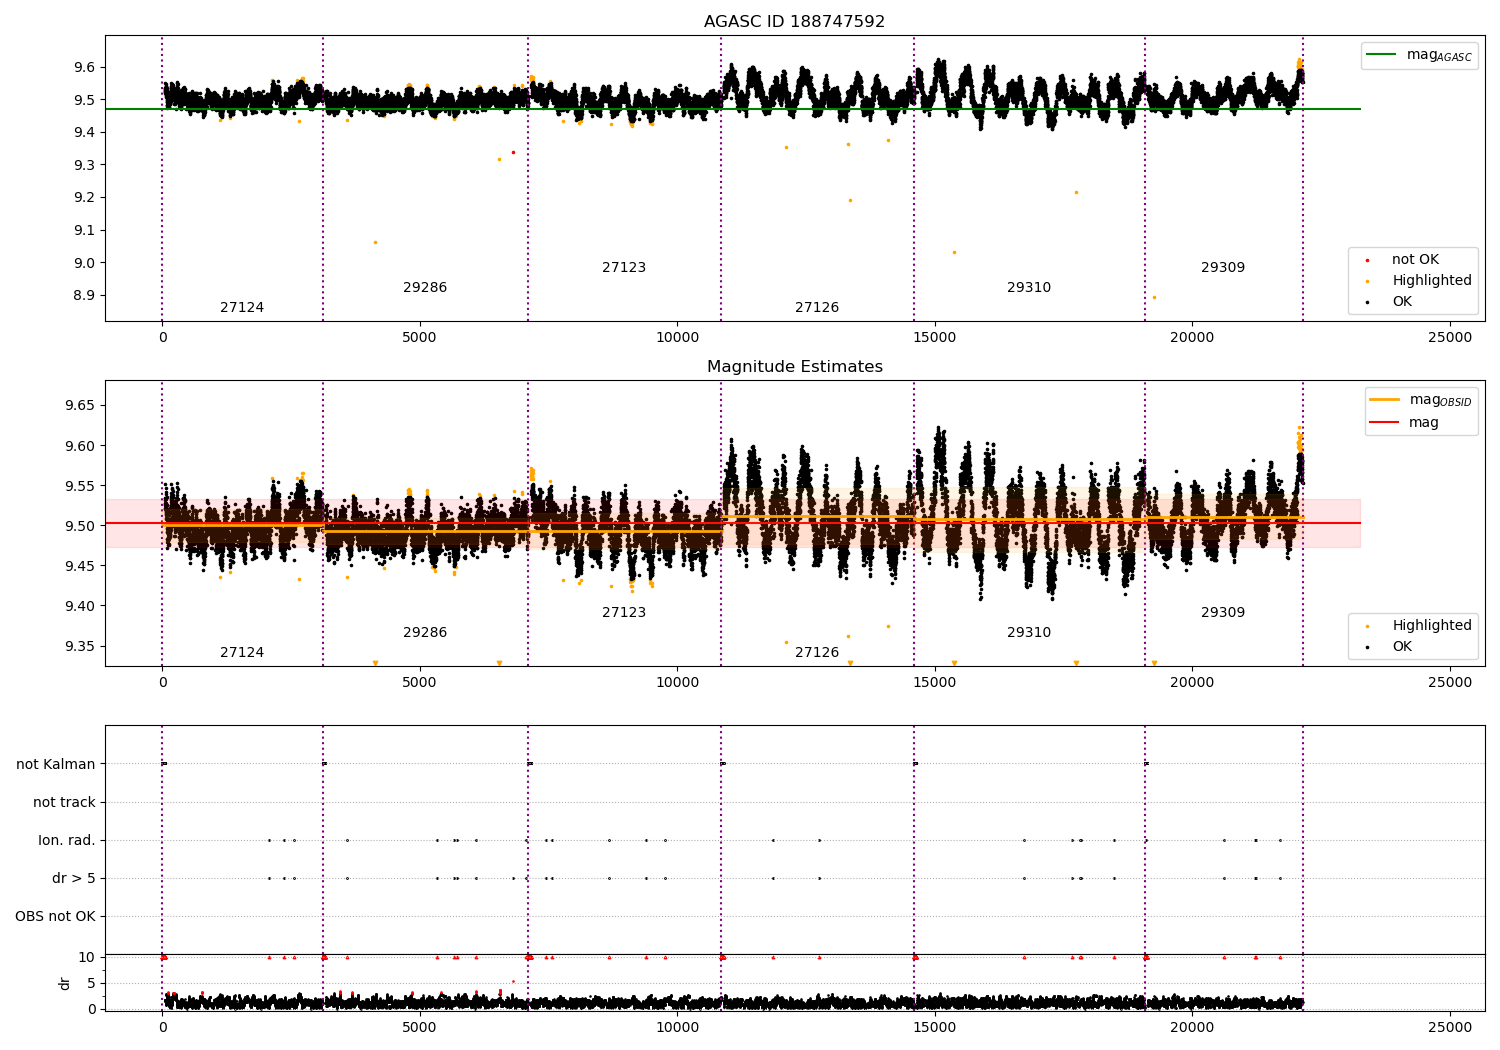Image resolution: width=1500 pixels, height=1050 pixels.
Task: Click the 9.0 tick on top plot y-axis
Action: coord(84,263)
